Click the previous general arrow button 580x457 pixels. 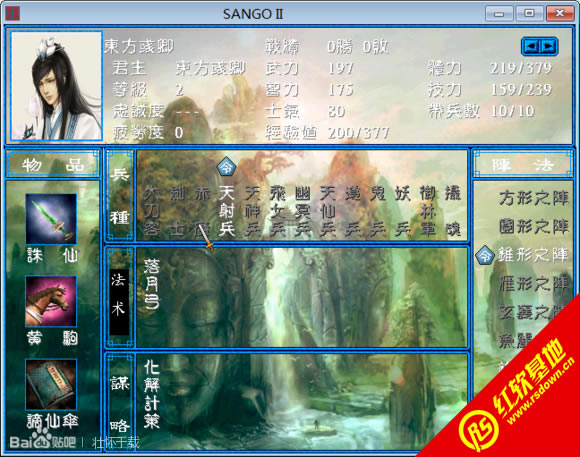(531, 46)
